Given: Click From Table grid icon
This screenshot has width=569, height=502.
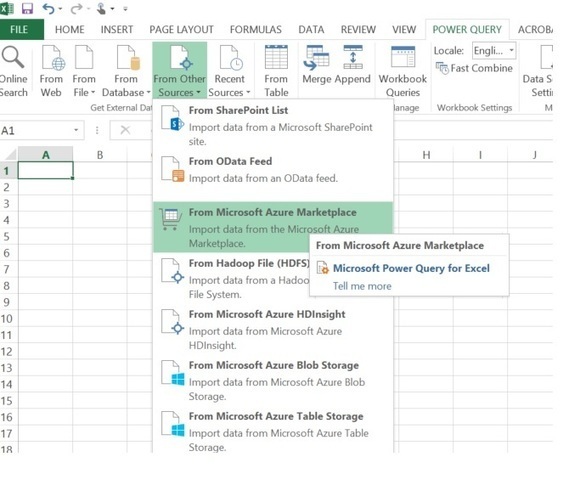Looking at the screenshot, I should pos(276,57).
